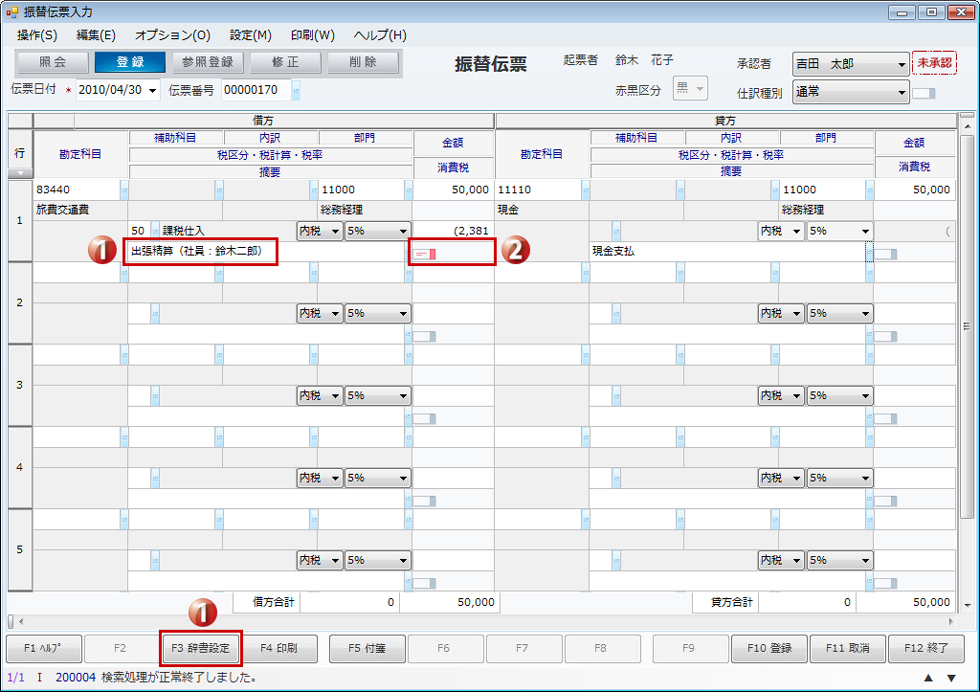Image resolution: width=980 pixels, height=692 pixels.
Task: Open lookup beside debit account 83440
Action: [124, 190]
